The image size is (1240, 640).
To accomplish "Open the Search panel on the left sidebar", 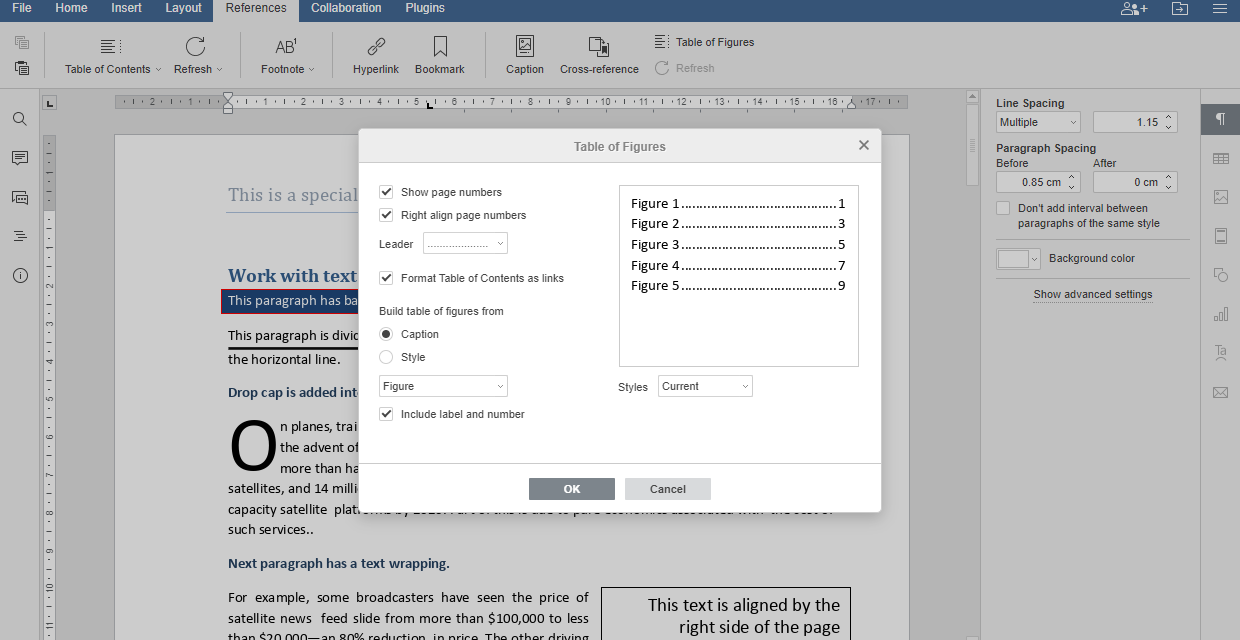I will [x=19, y=118].
